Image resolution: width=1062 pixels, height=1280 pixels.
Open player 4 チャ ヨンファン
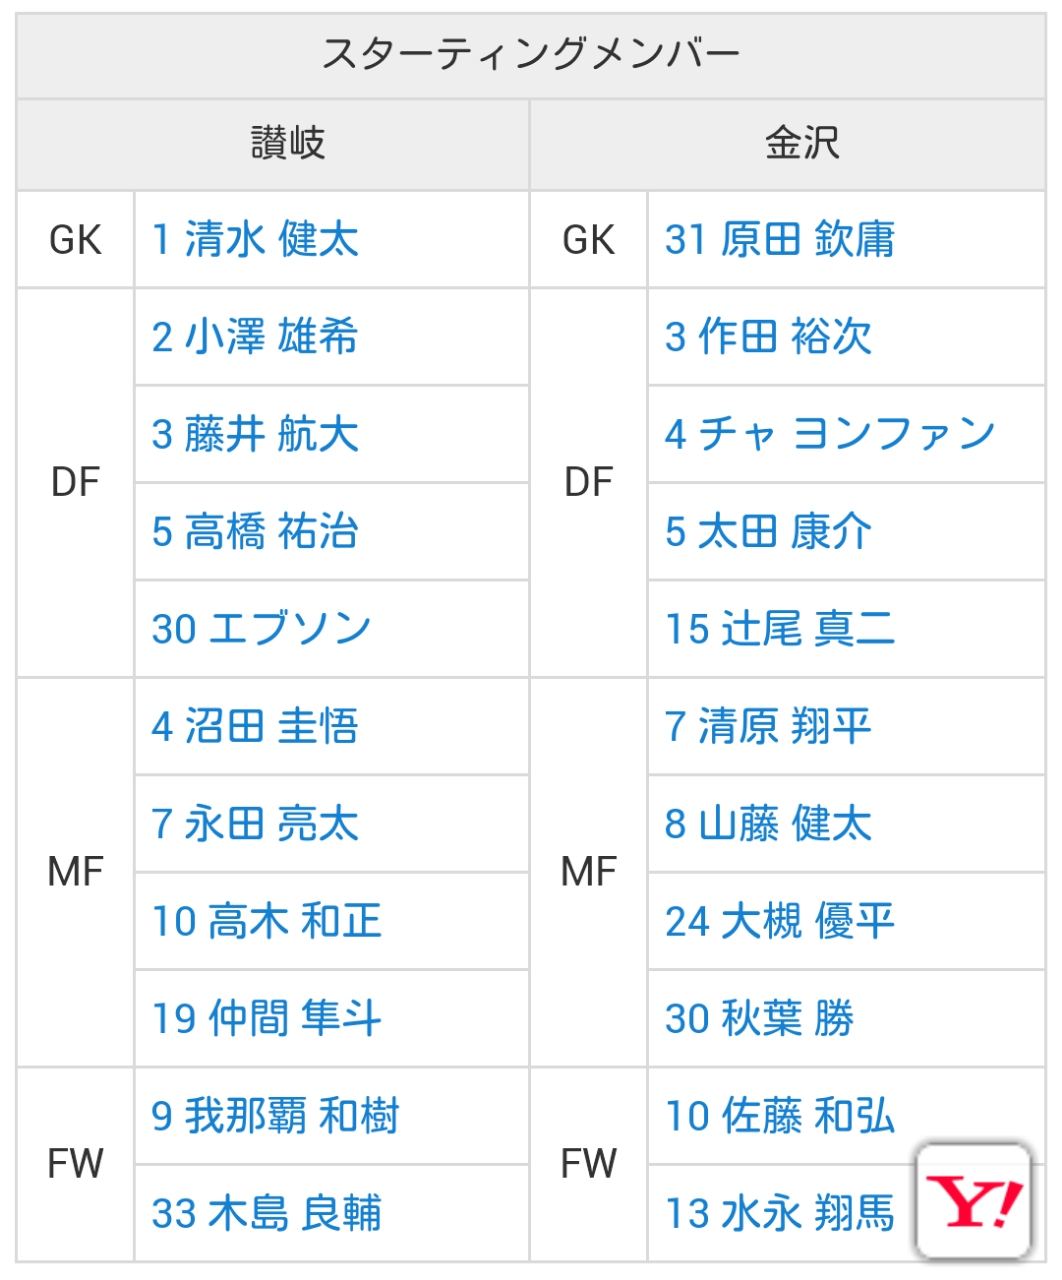click(x=830, y=434)
